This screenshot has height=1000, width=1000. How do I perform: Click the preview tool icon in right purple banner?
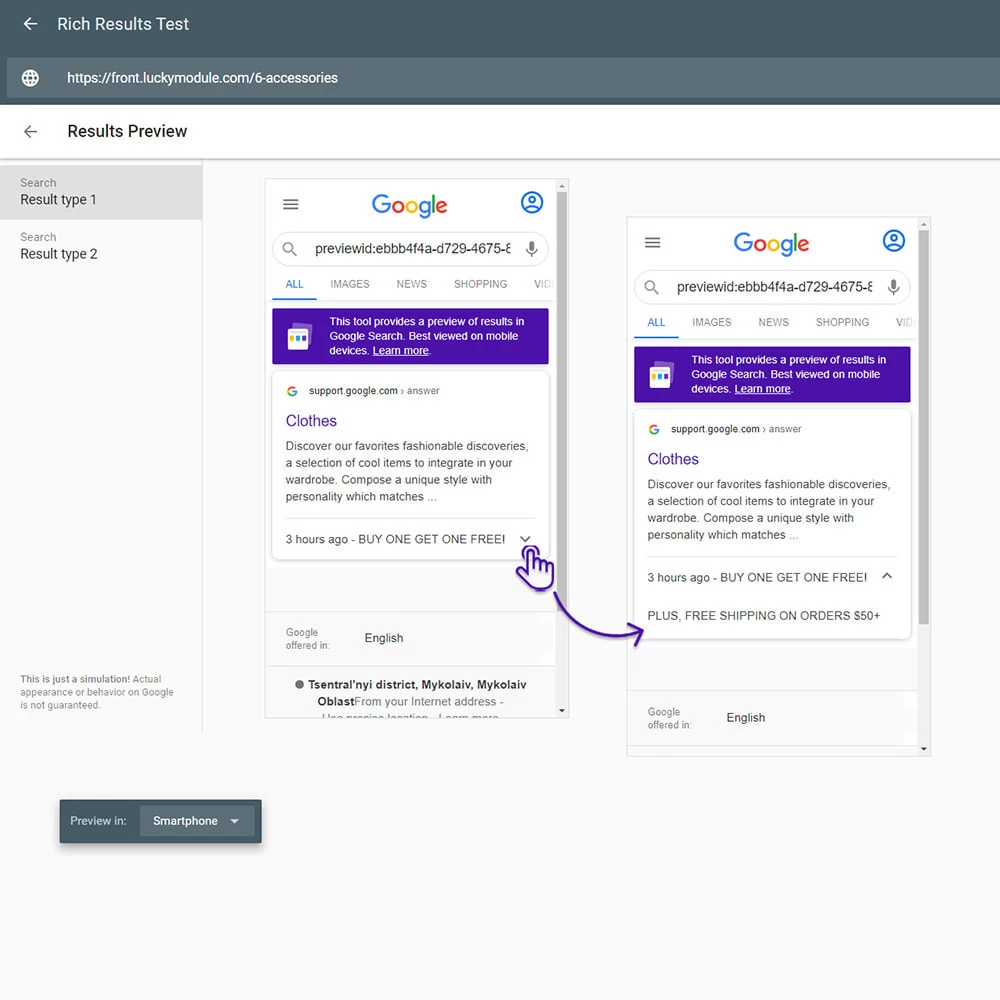click(x=661, y=375)
